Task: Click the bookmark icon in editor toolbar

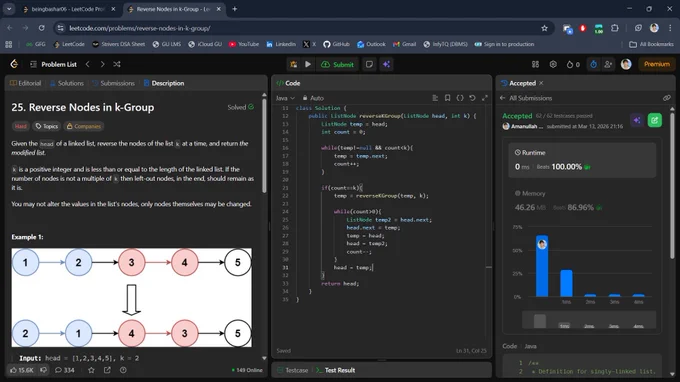Action: [448, 98]
